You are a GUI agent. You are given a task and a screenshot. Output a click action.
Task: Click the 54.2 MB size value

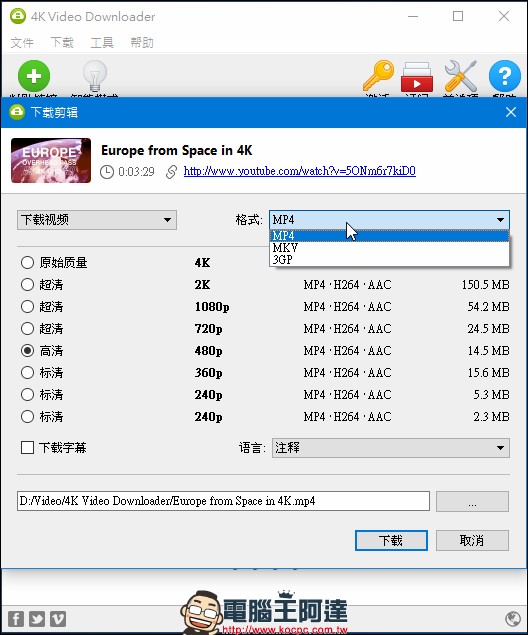[488, 307]
